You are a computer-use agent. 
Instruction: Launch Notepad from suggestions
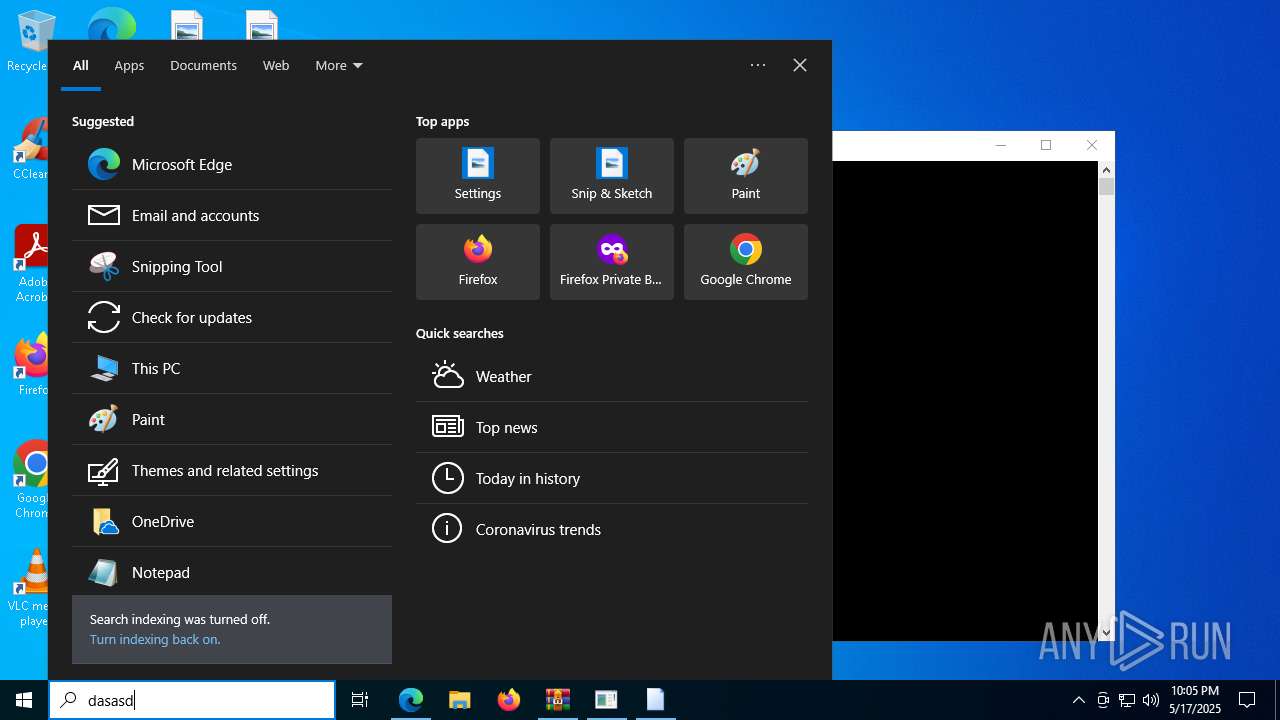pyautogui.click(x=232, y=572)
